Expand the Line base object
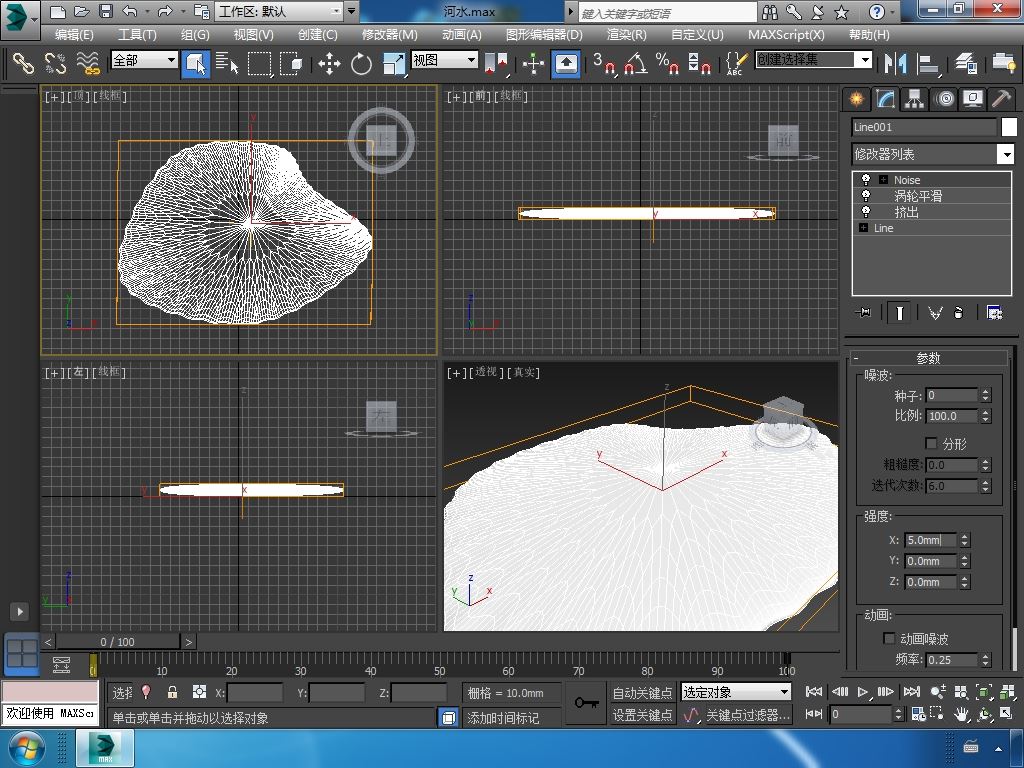1024x768 pixels. [x=863, y=228]
